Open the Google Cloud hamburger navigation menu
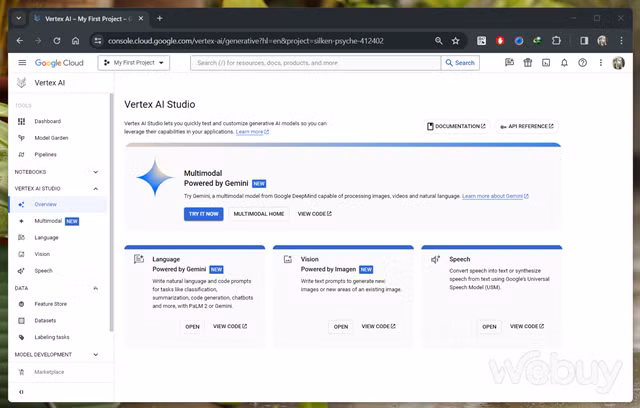This screenshot has height=408, width=640. tap(22, 62)
